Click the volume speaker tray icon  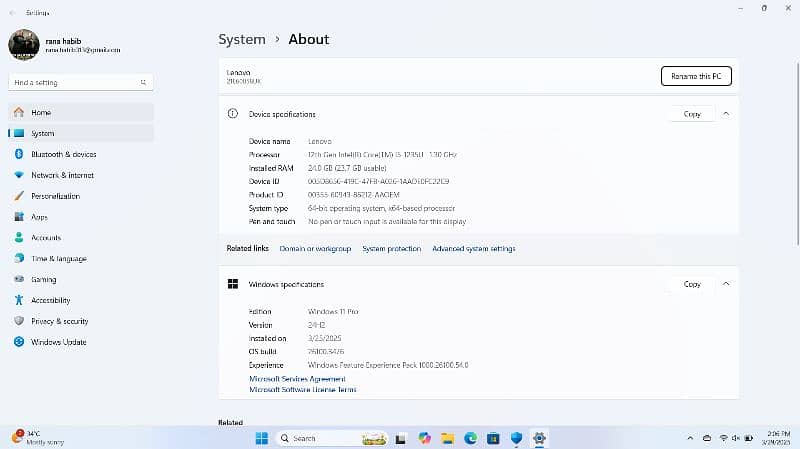click(736, 438)
